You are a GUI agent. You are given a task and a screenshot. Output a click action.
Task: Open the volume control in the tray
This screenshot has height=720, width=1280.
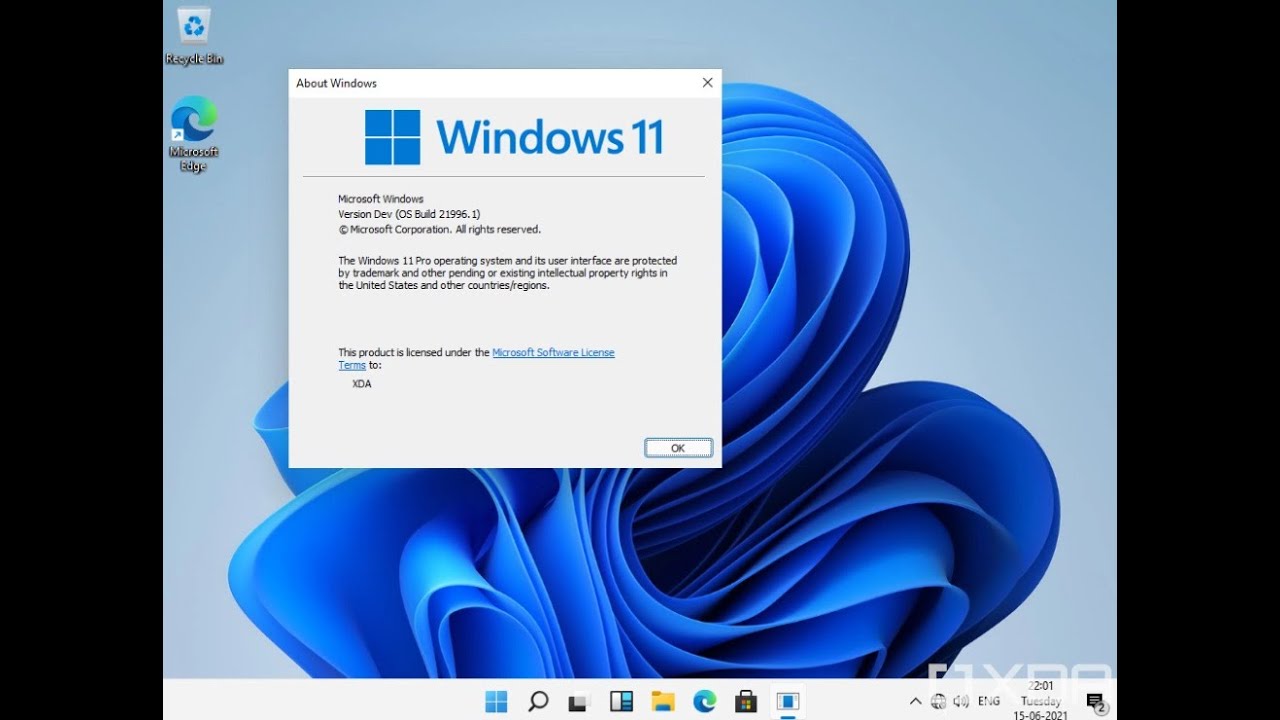click(x=962, y=701)
